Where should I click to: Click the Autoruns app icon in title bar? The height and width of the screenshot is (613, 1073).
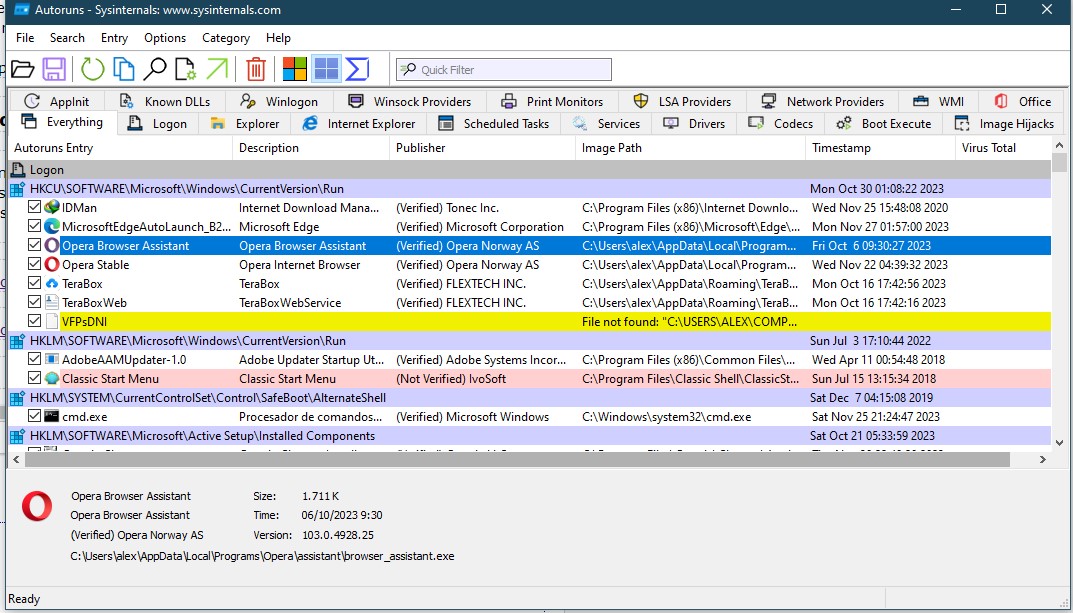click(x=22, y=10)
